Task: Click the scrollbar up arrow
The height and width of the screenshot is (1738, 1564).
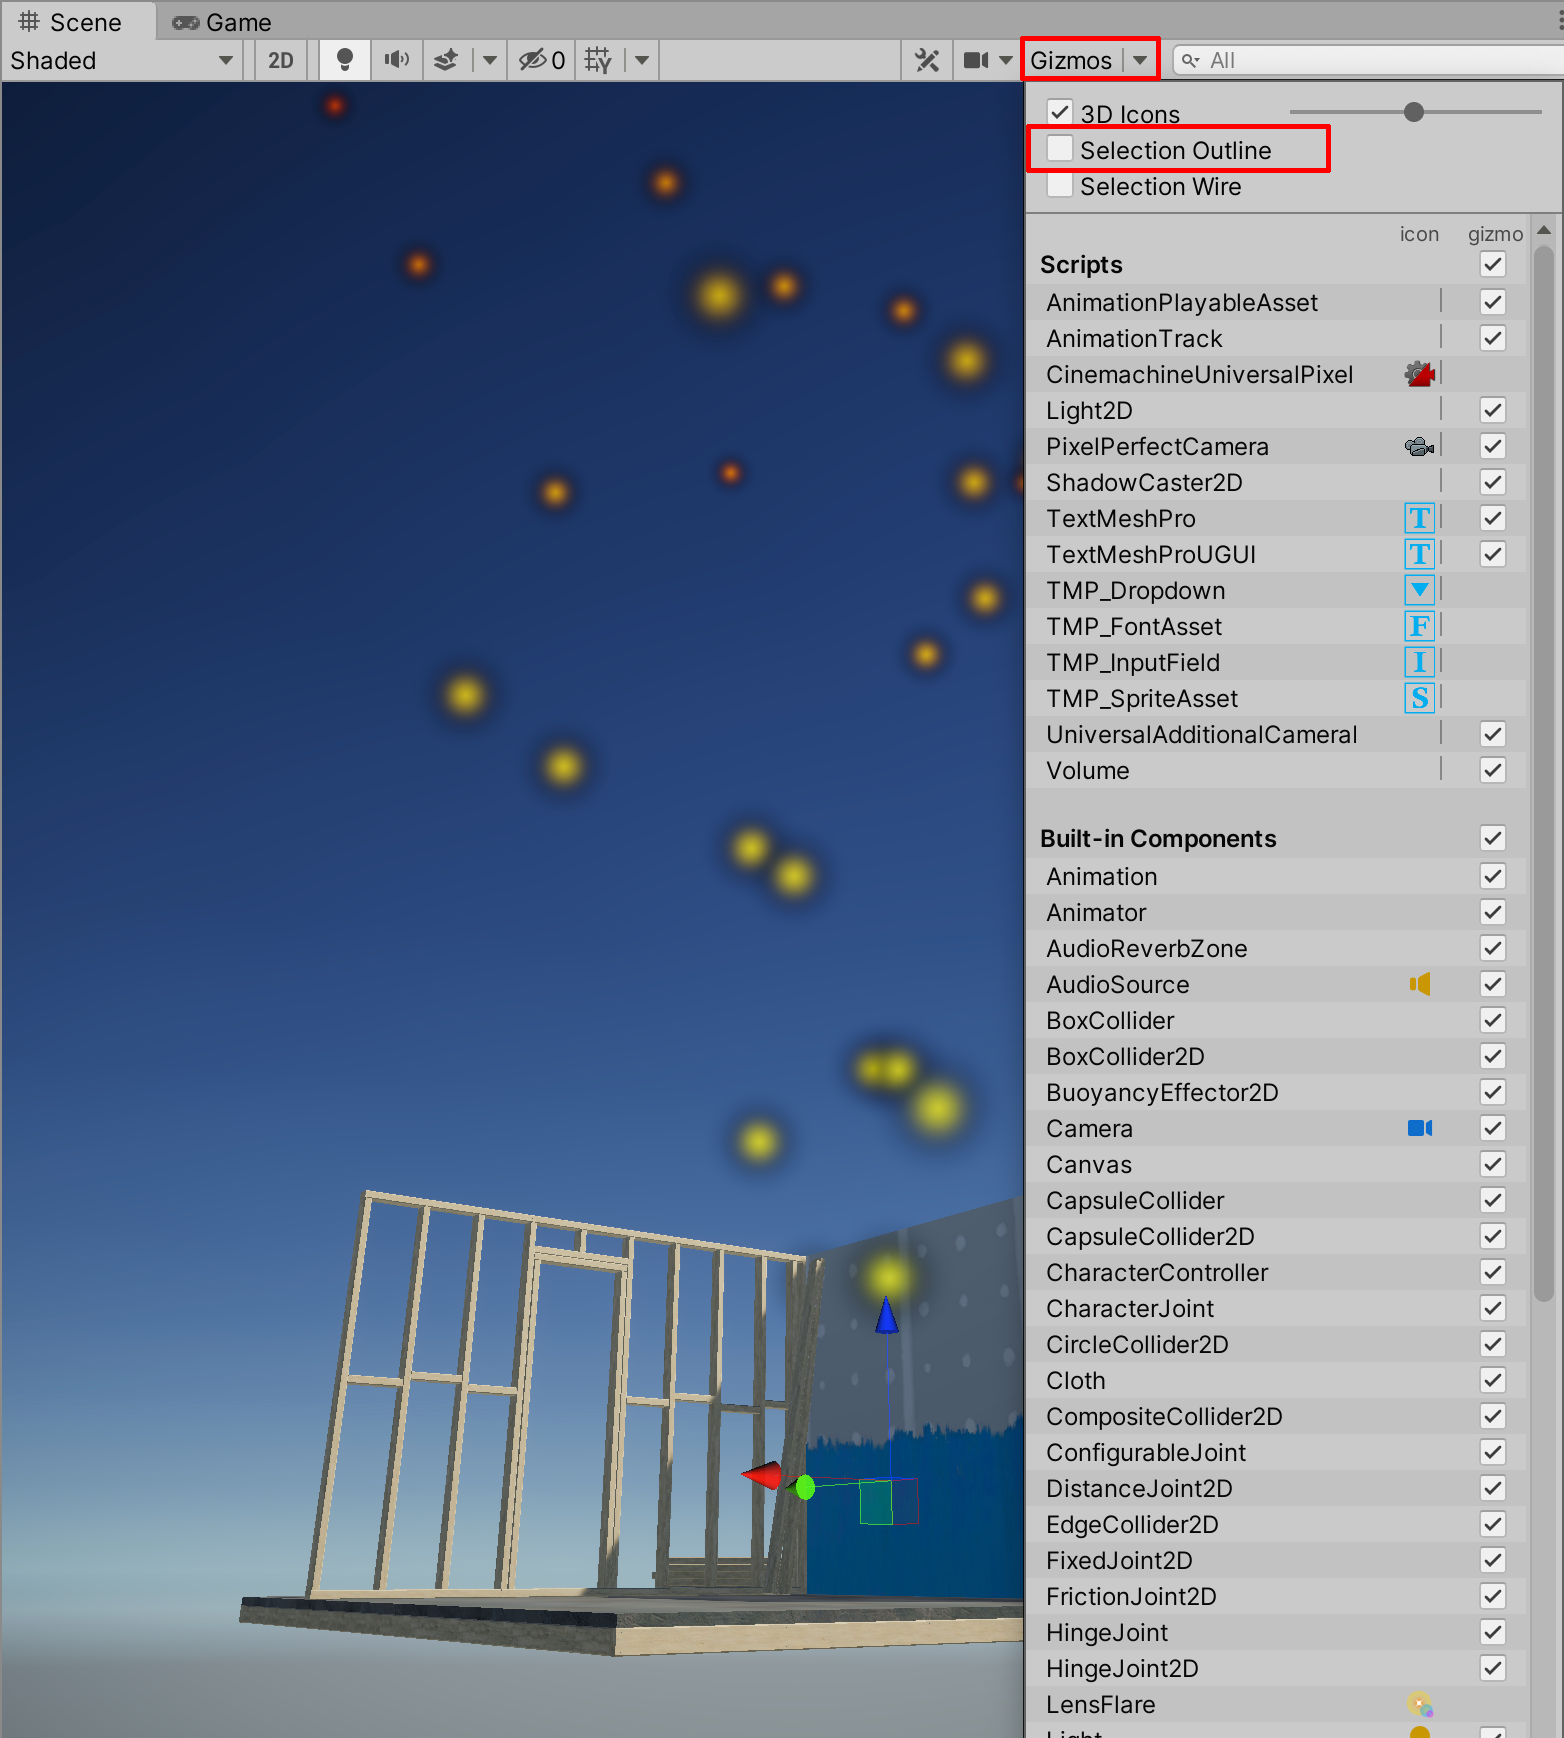Action: pos(1544,230)
